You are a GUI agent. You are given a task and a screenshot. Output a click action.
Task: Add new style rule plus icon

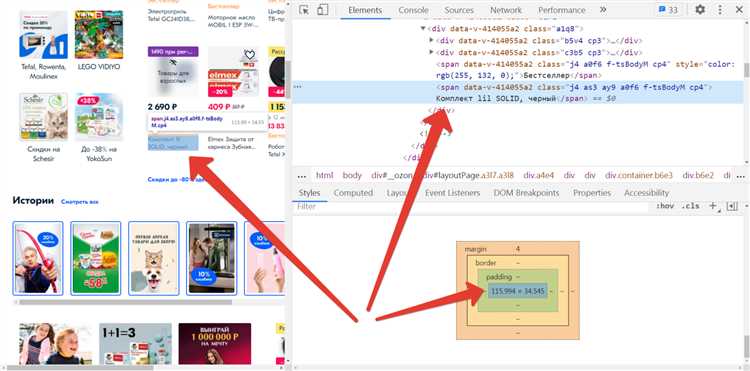pyautogui.click(x=713, y=206)
